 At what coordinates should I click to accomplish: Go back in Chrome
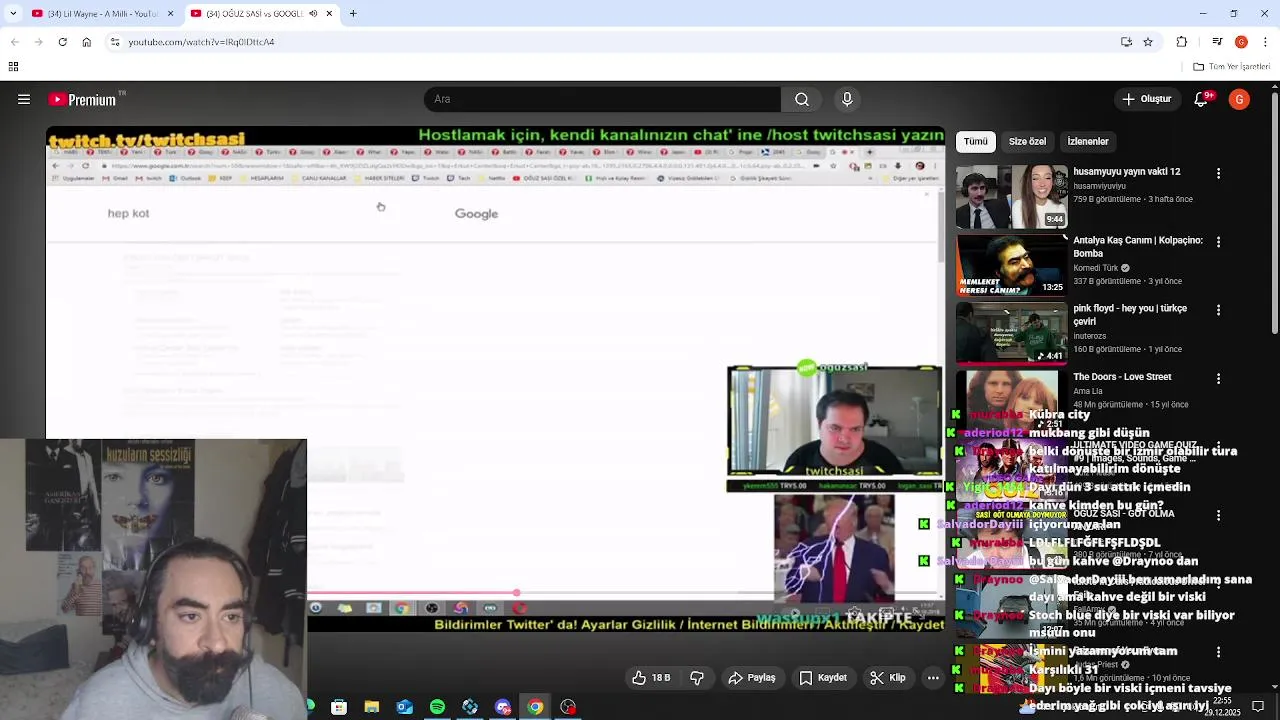(15, 42)
